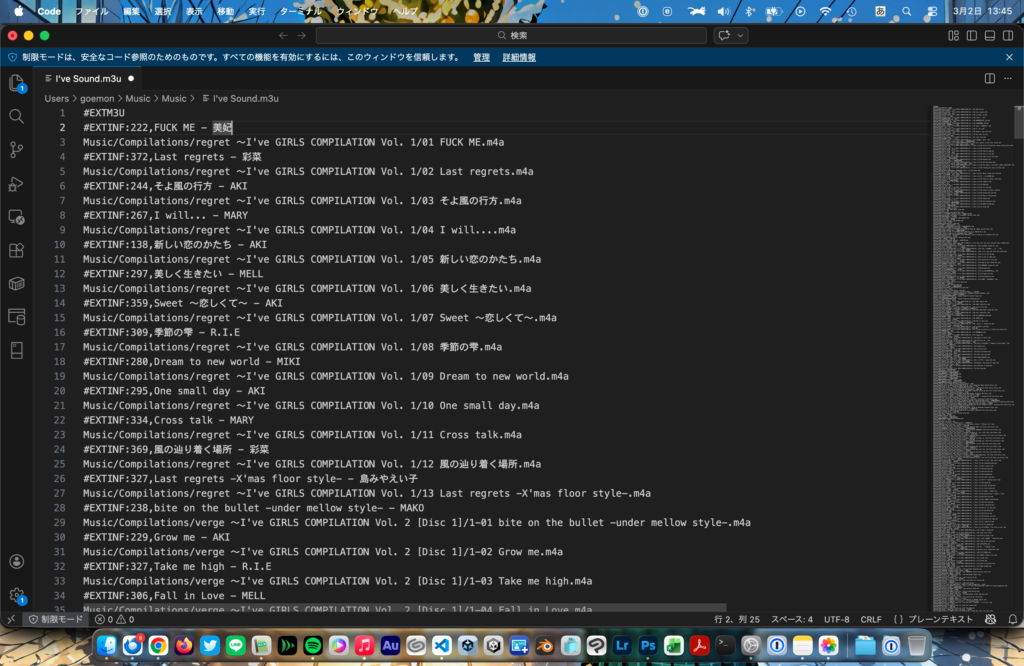Open the CRLF line ending selector

coord(871,620)
